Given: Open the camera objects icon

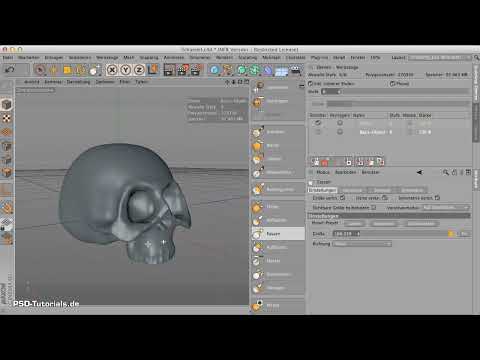Looking at the screenshot, I should tap(296, 70).
